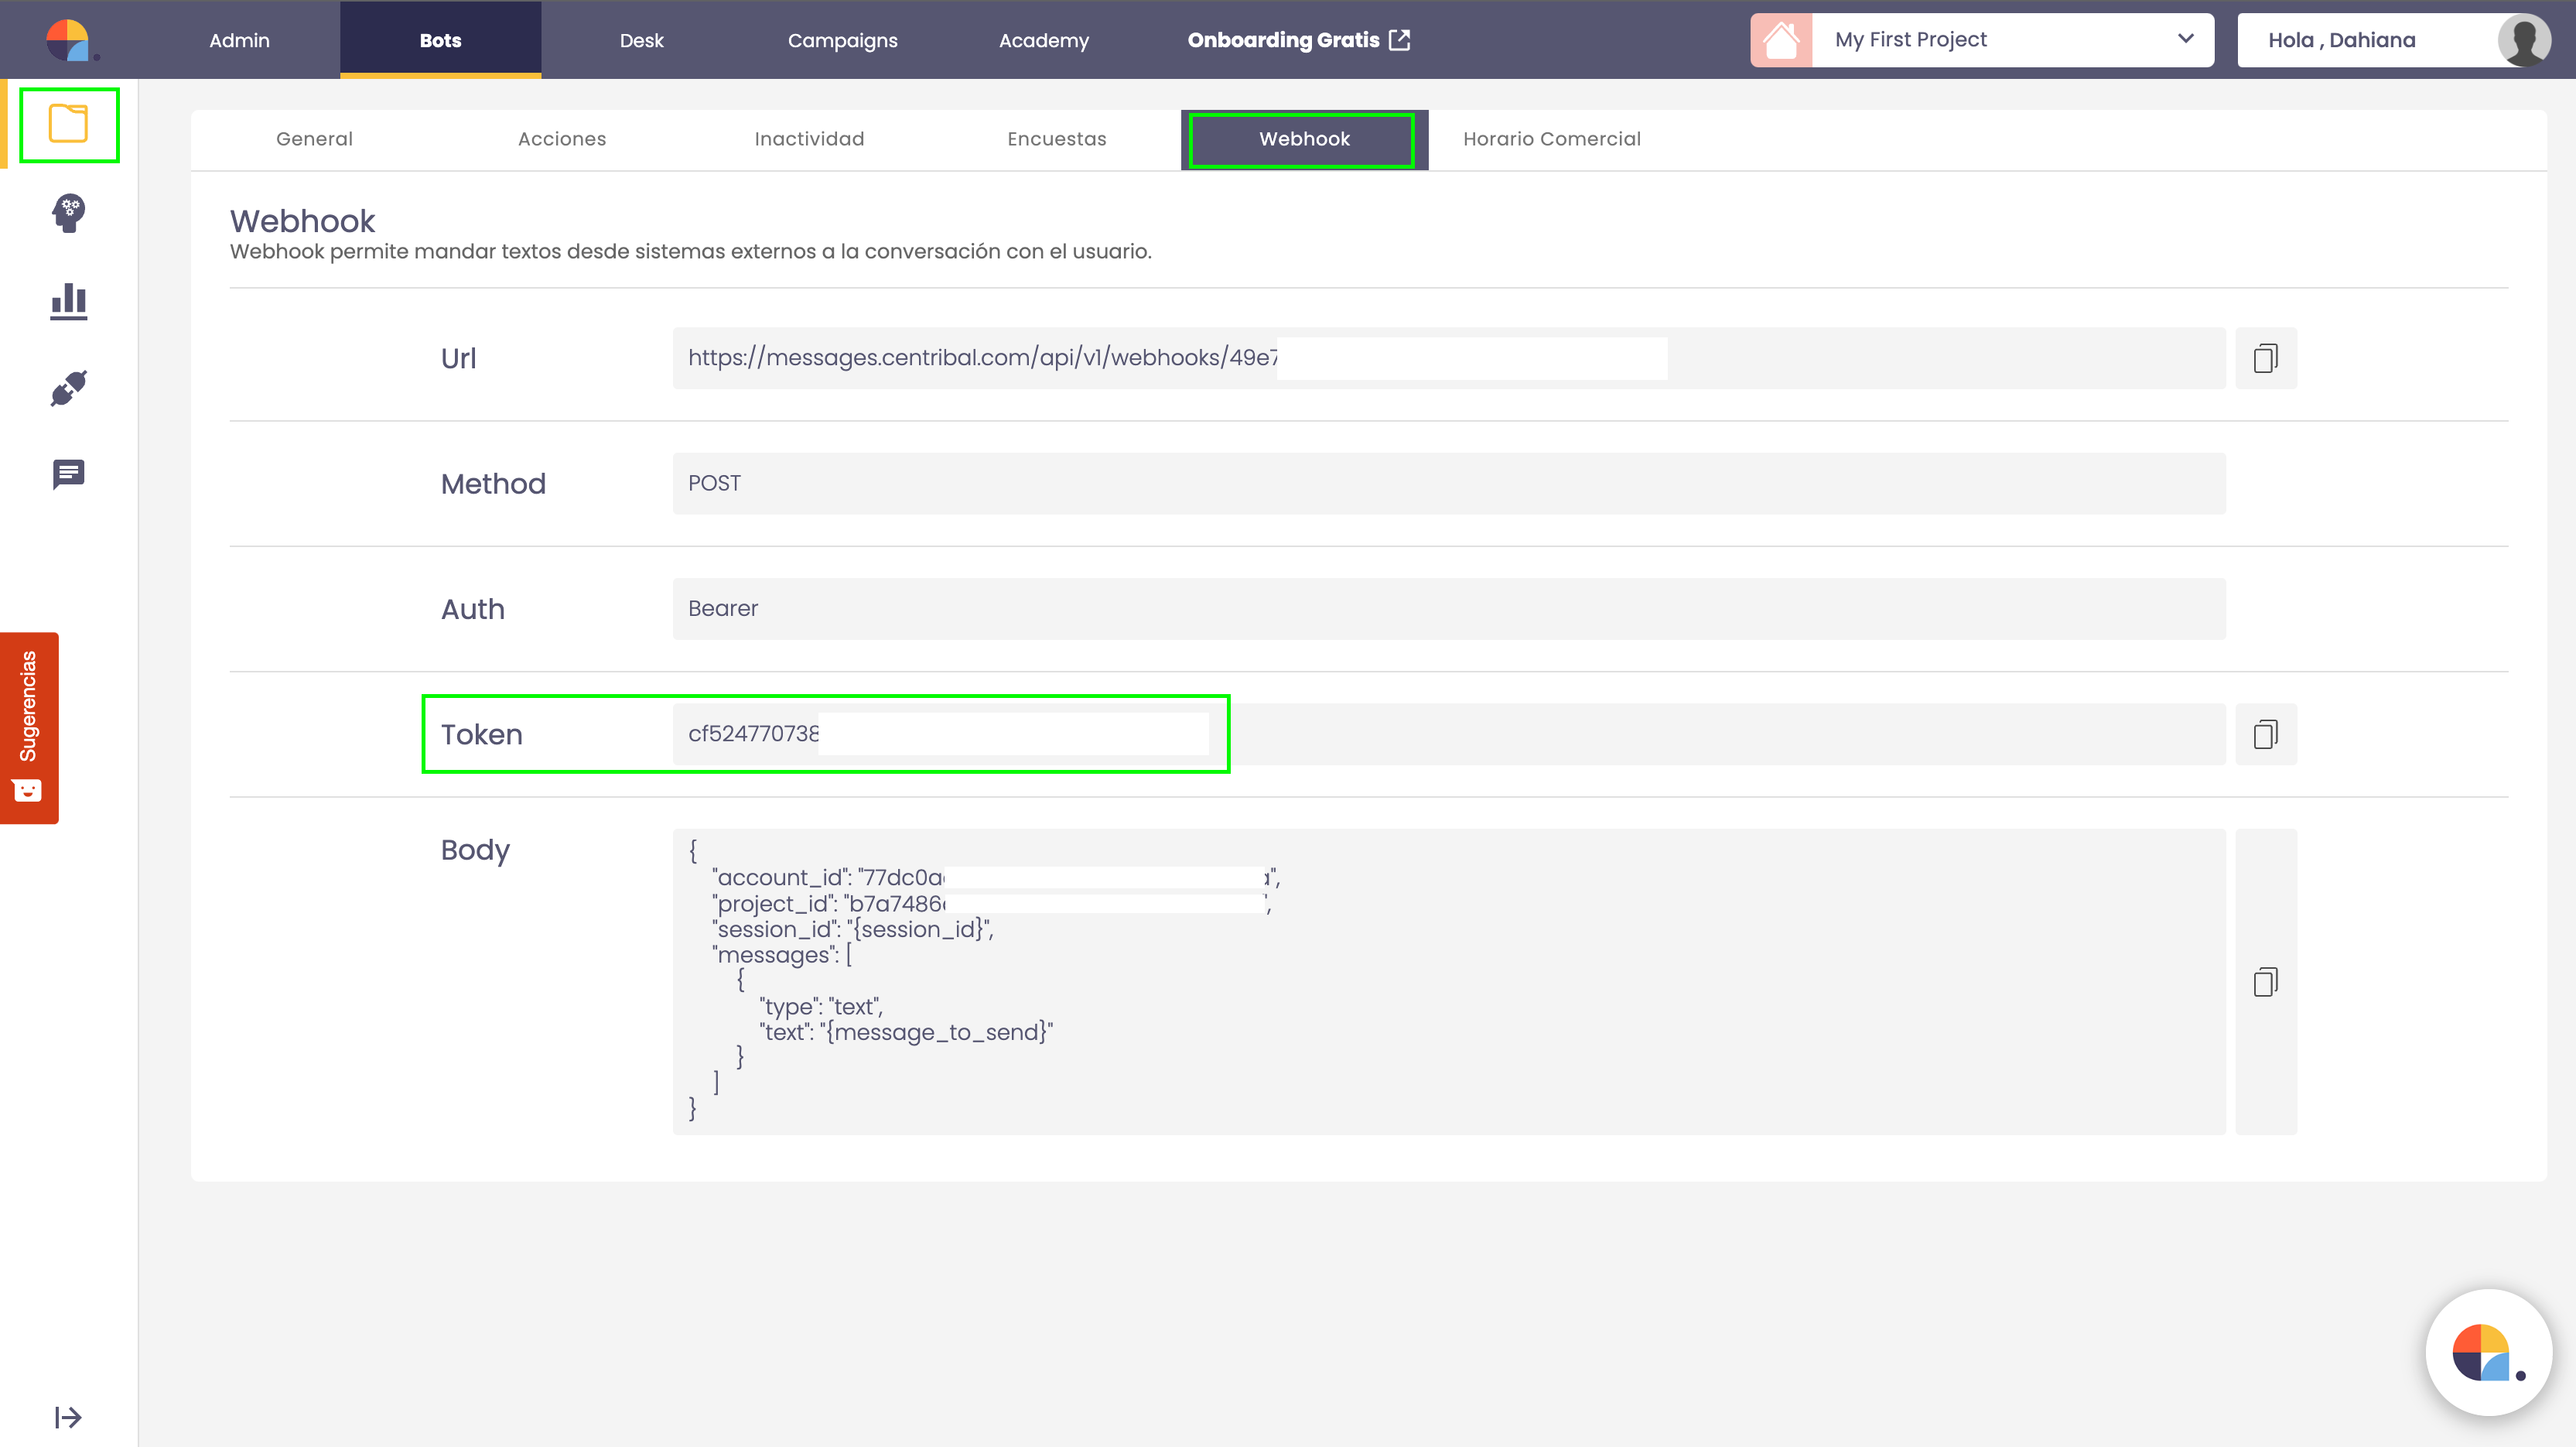Viewport: 2576px width, 1447px height.
Task: Open the plug integrations icon
Action: [68, 388]
